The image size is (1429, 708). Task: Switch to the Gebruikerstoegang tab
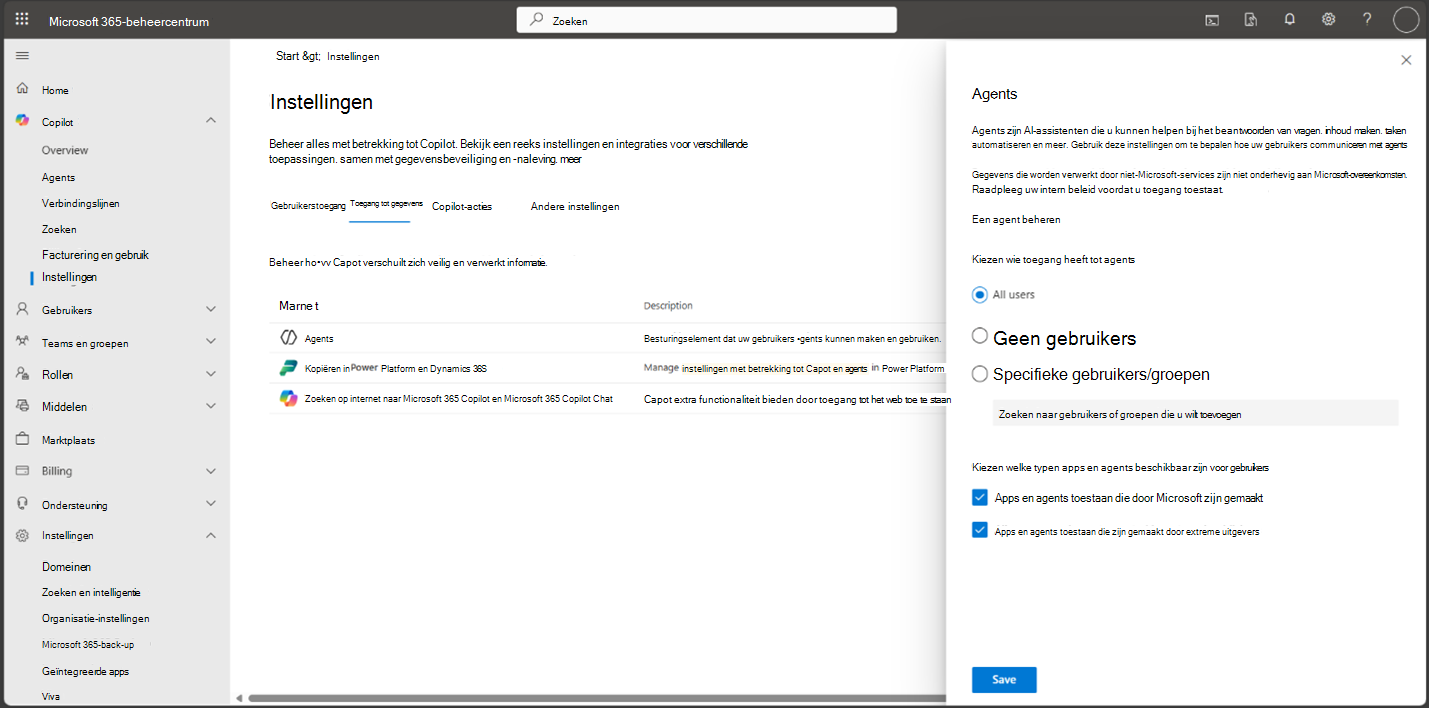click(x=308, y=205)
